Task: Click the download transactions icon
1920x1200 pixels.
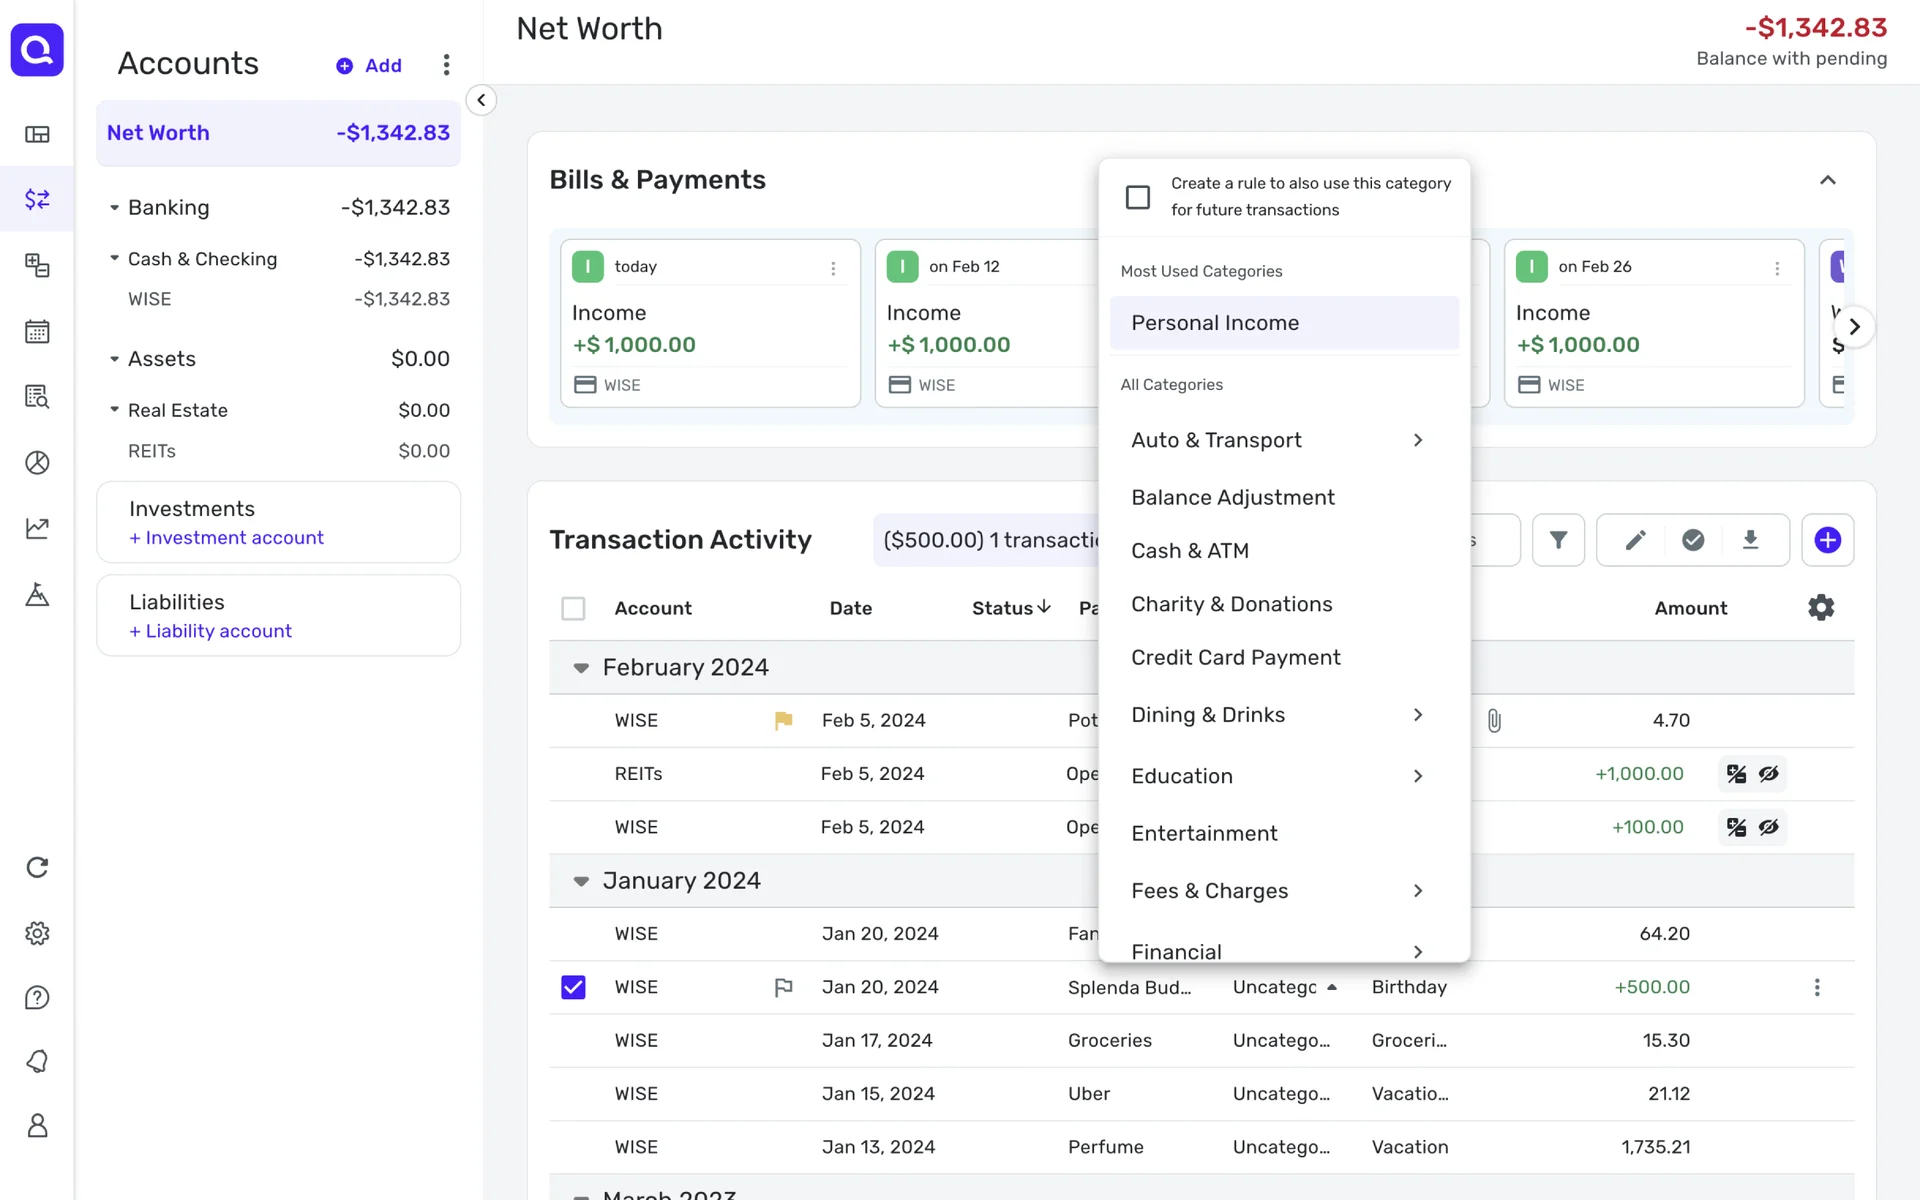Action: tap(1750, 540)
